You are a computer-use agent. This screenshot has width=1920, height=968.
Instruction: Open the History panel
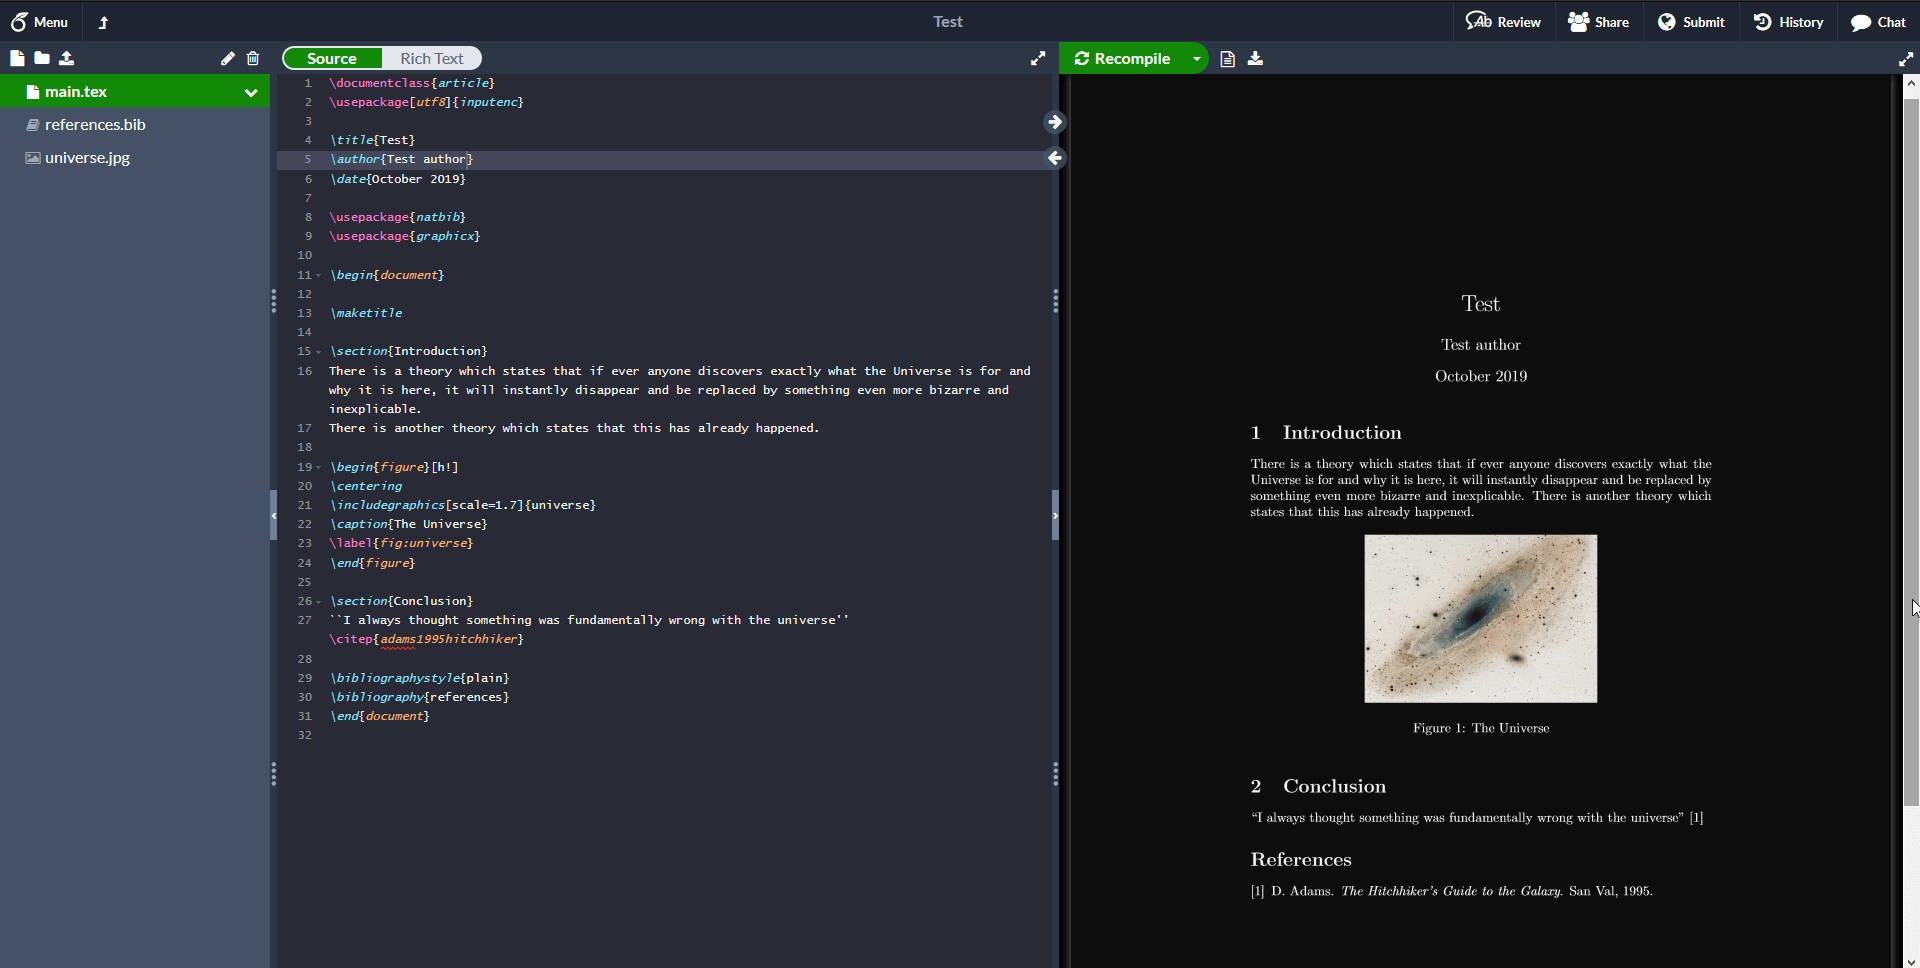(1789, 21)
